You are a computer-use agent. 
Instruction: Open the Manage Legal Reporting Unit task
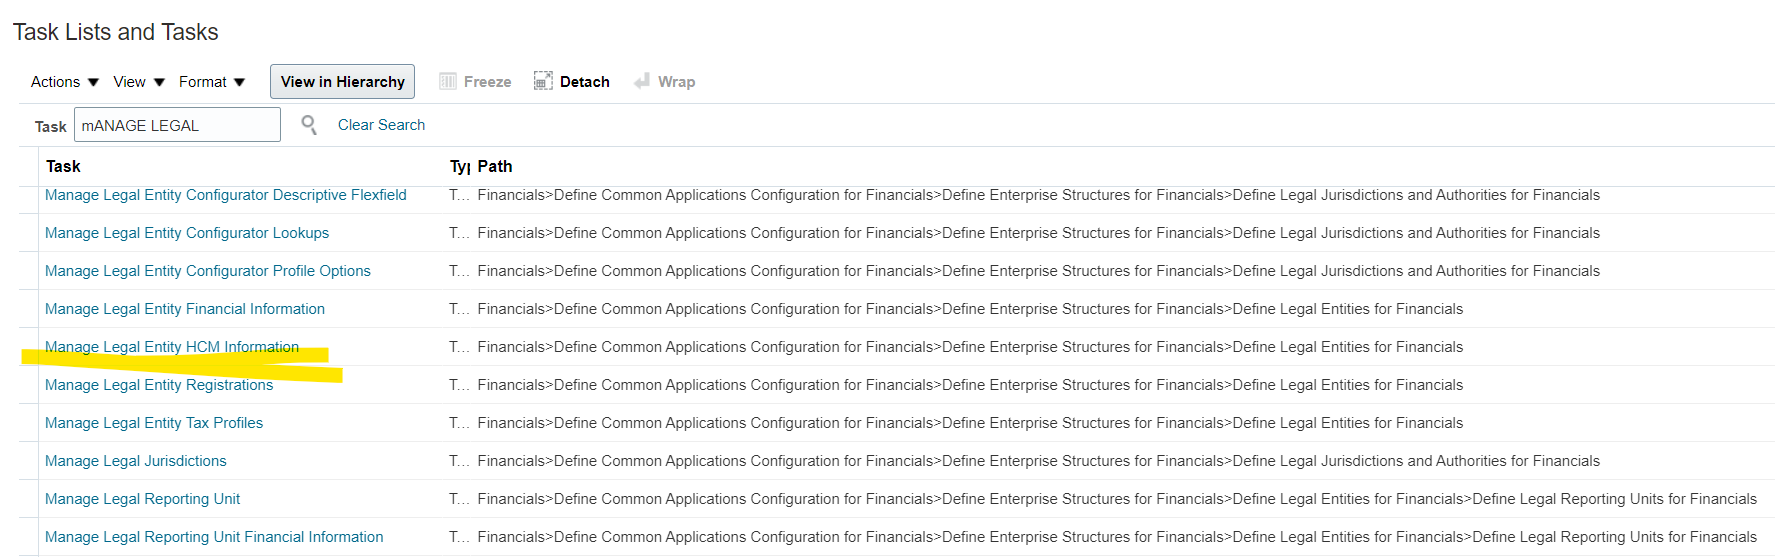[143, 499]
